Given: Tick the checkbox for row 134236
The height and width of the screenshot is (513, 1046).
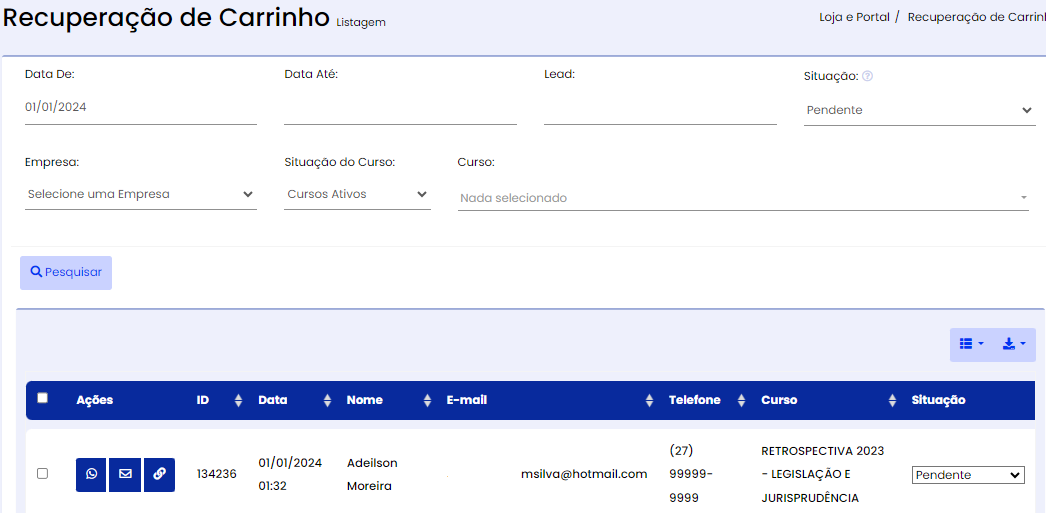Looking at the screenshot, I should point(42,474).
